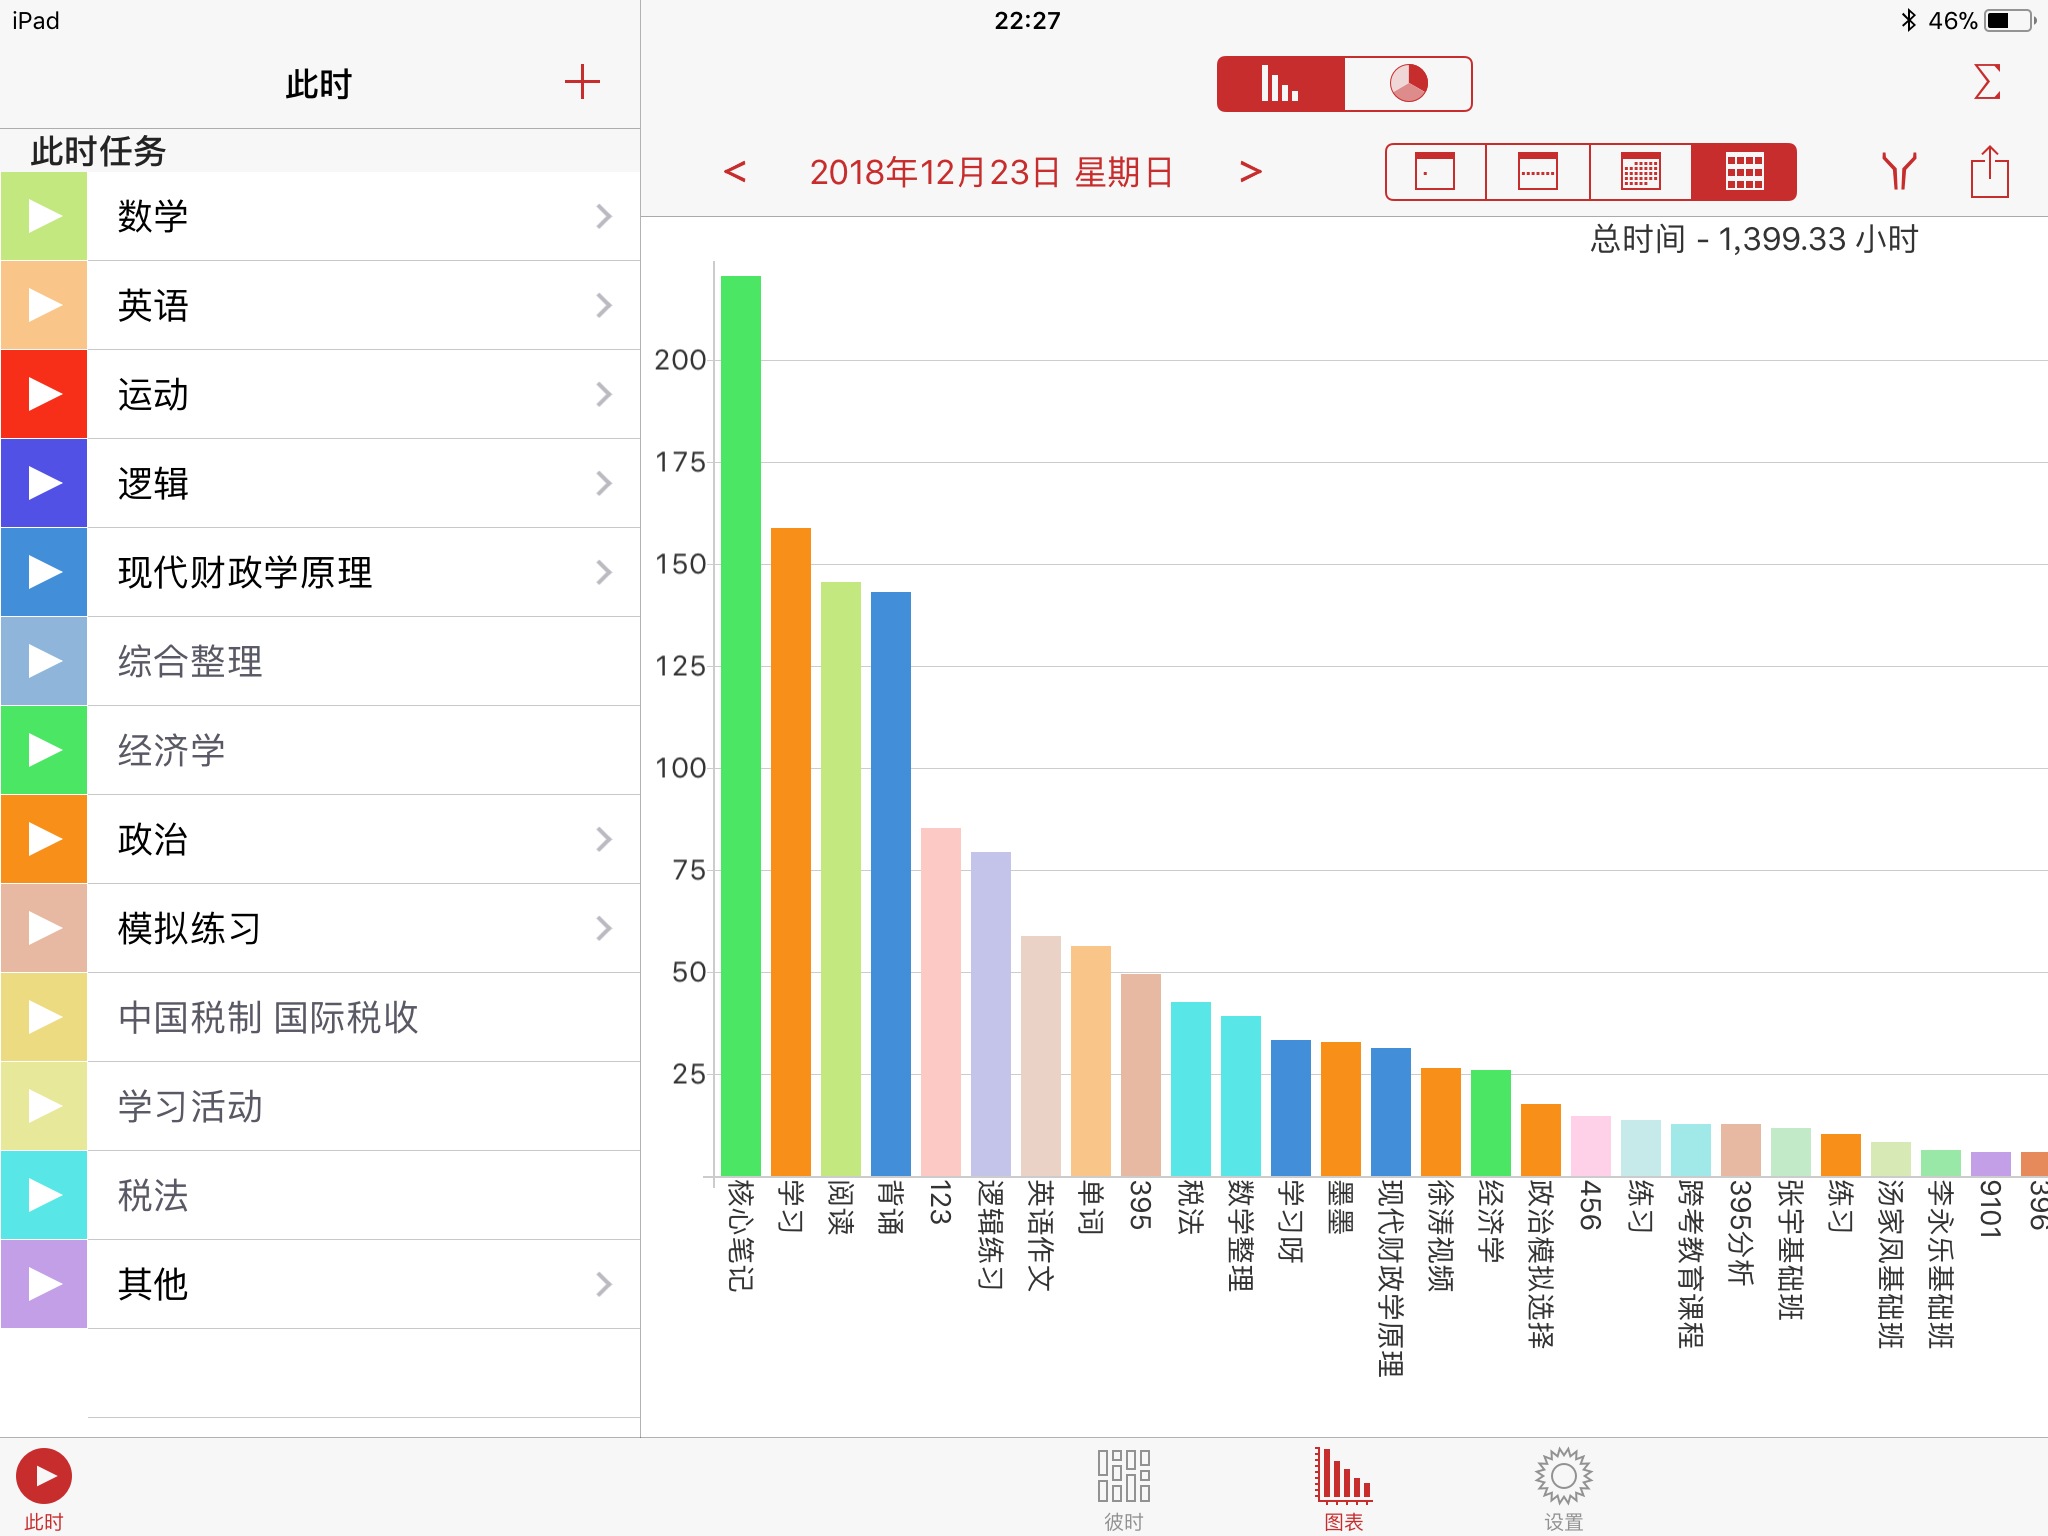Start the 模拟练习 task timer
The width and height of the screenshot is (2048, 1536).
(44, 928)
